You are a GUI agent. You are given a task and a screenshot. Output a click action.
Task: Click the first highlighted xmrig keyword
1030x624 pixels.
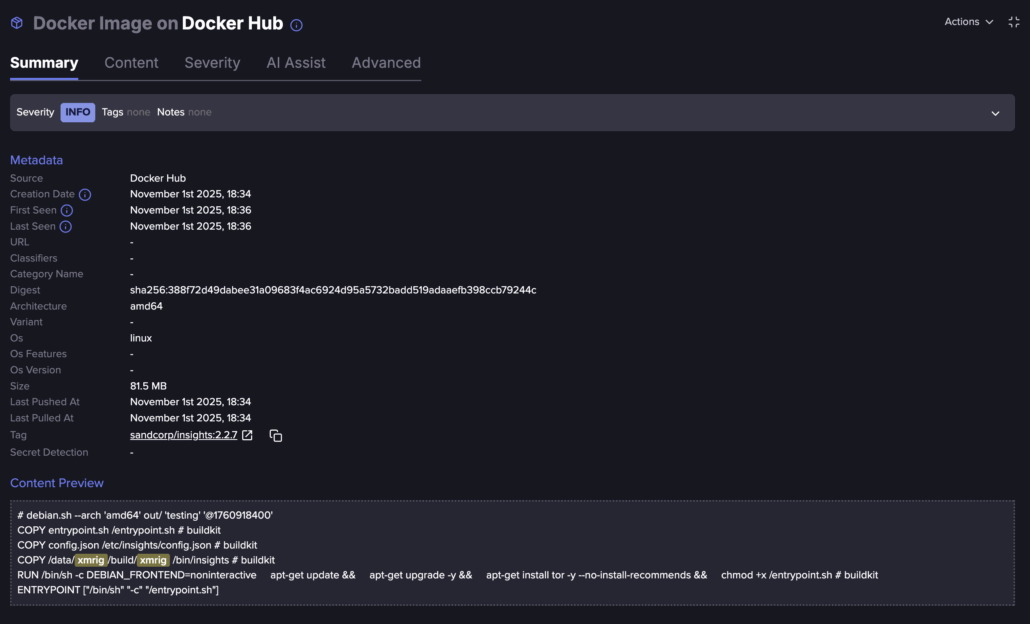(x=91, y=560)
